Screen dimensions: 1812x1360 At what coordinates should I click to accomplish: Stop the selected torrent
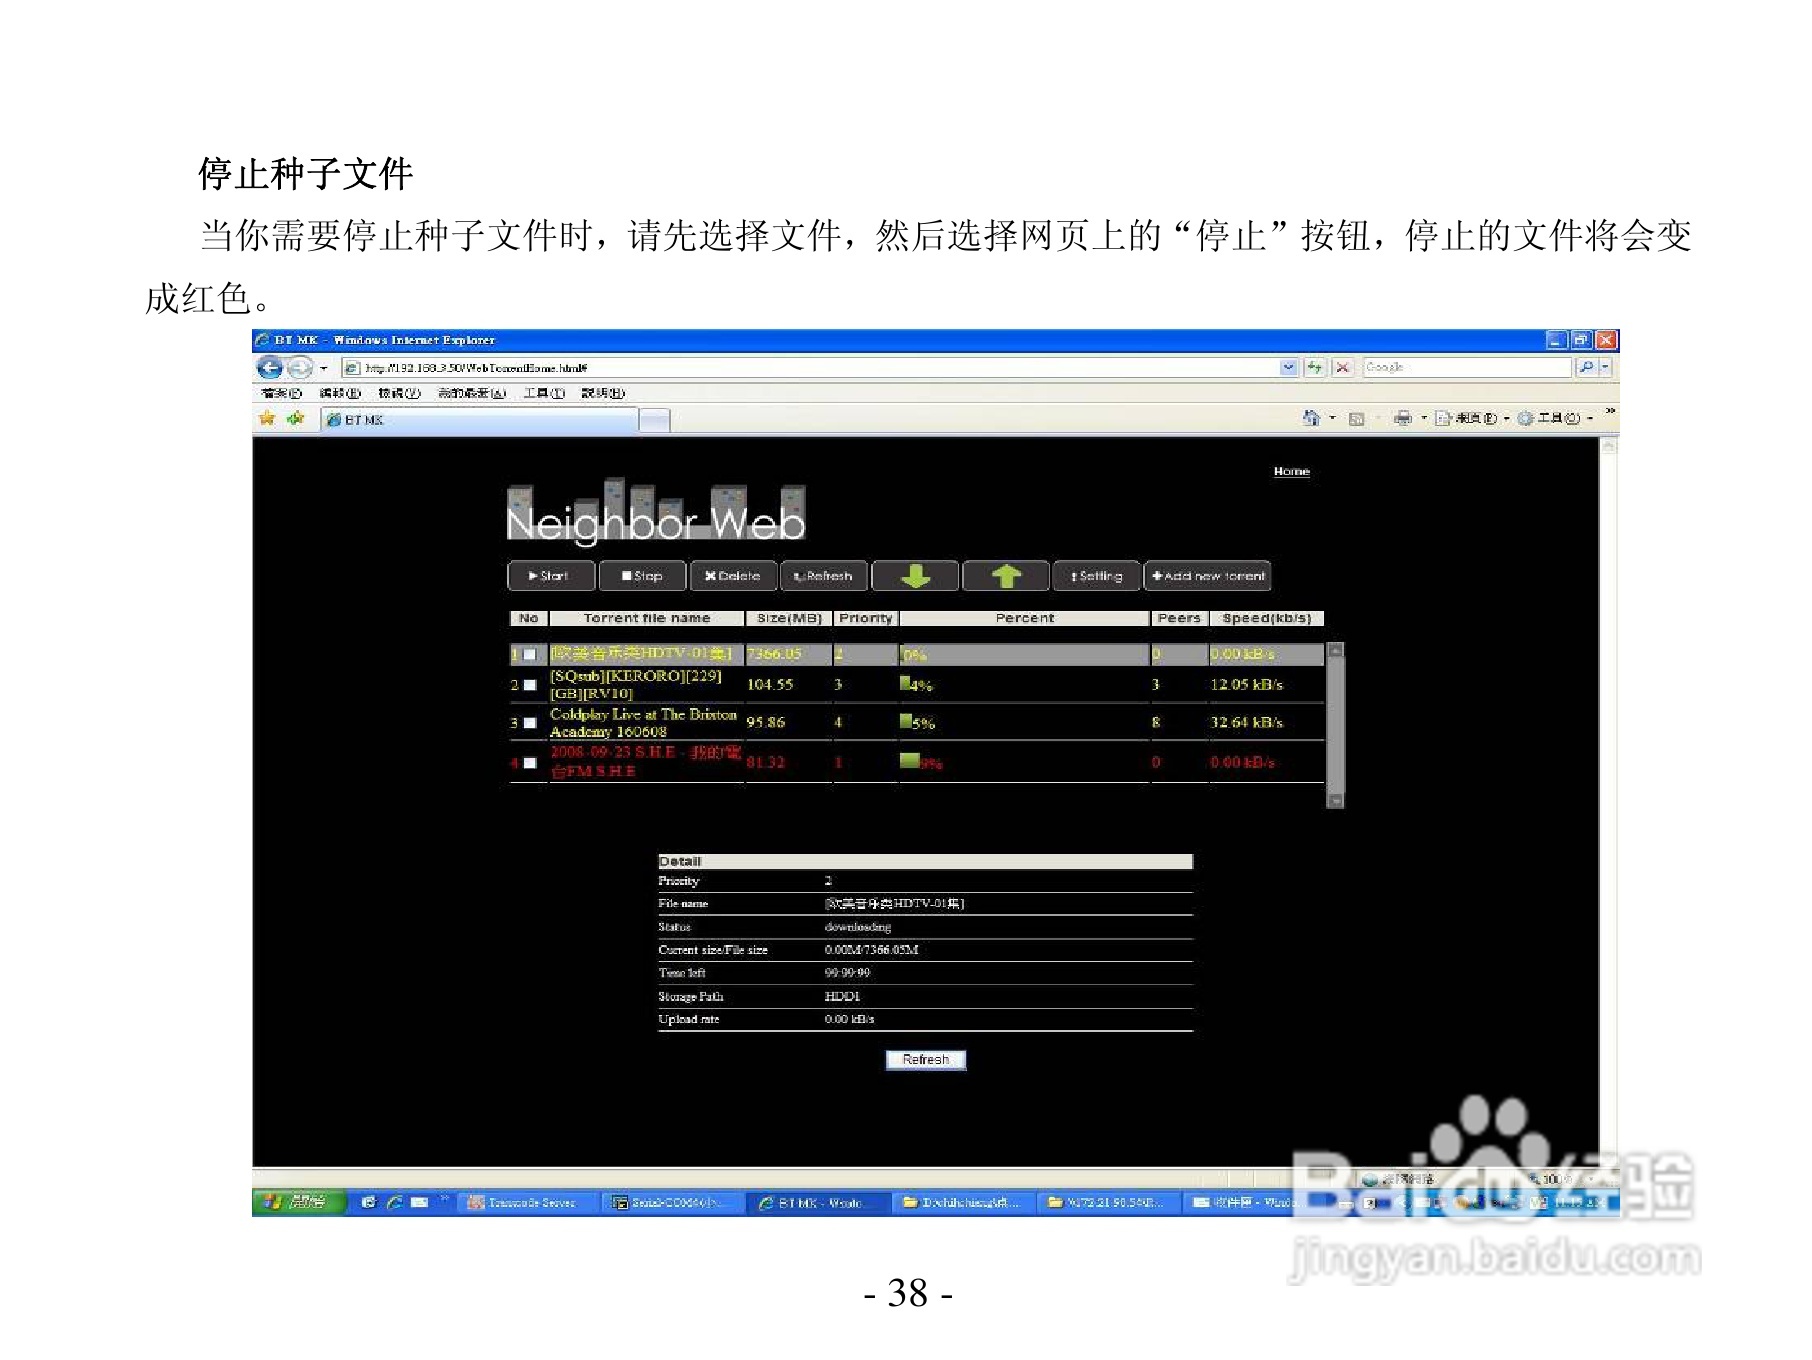pos(643,576)
